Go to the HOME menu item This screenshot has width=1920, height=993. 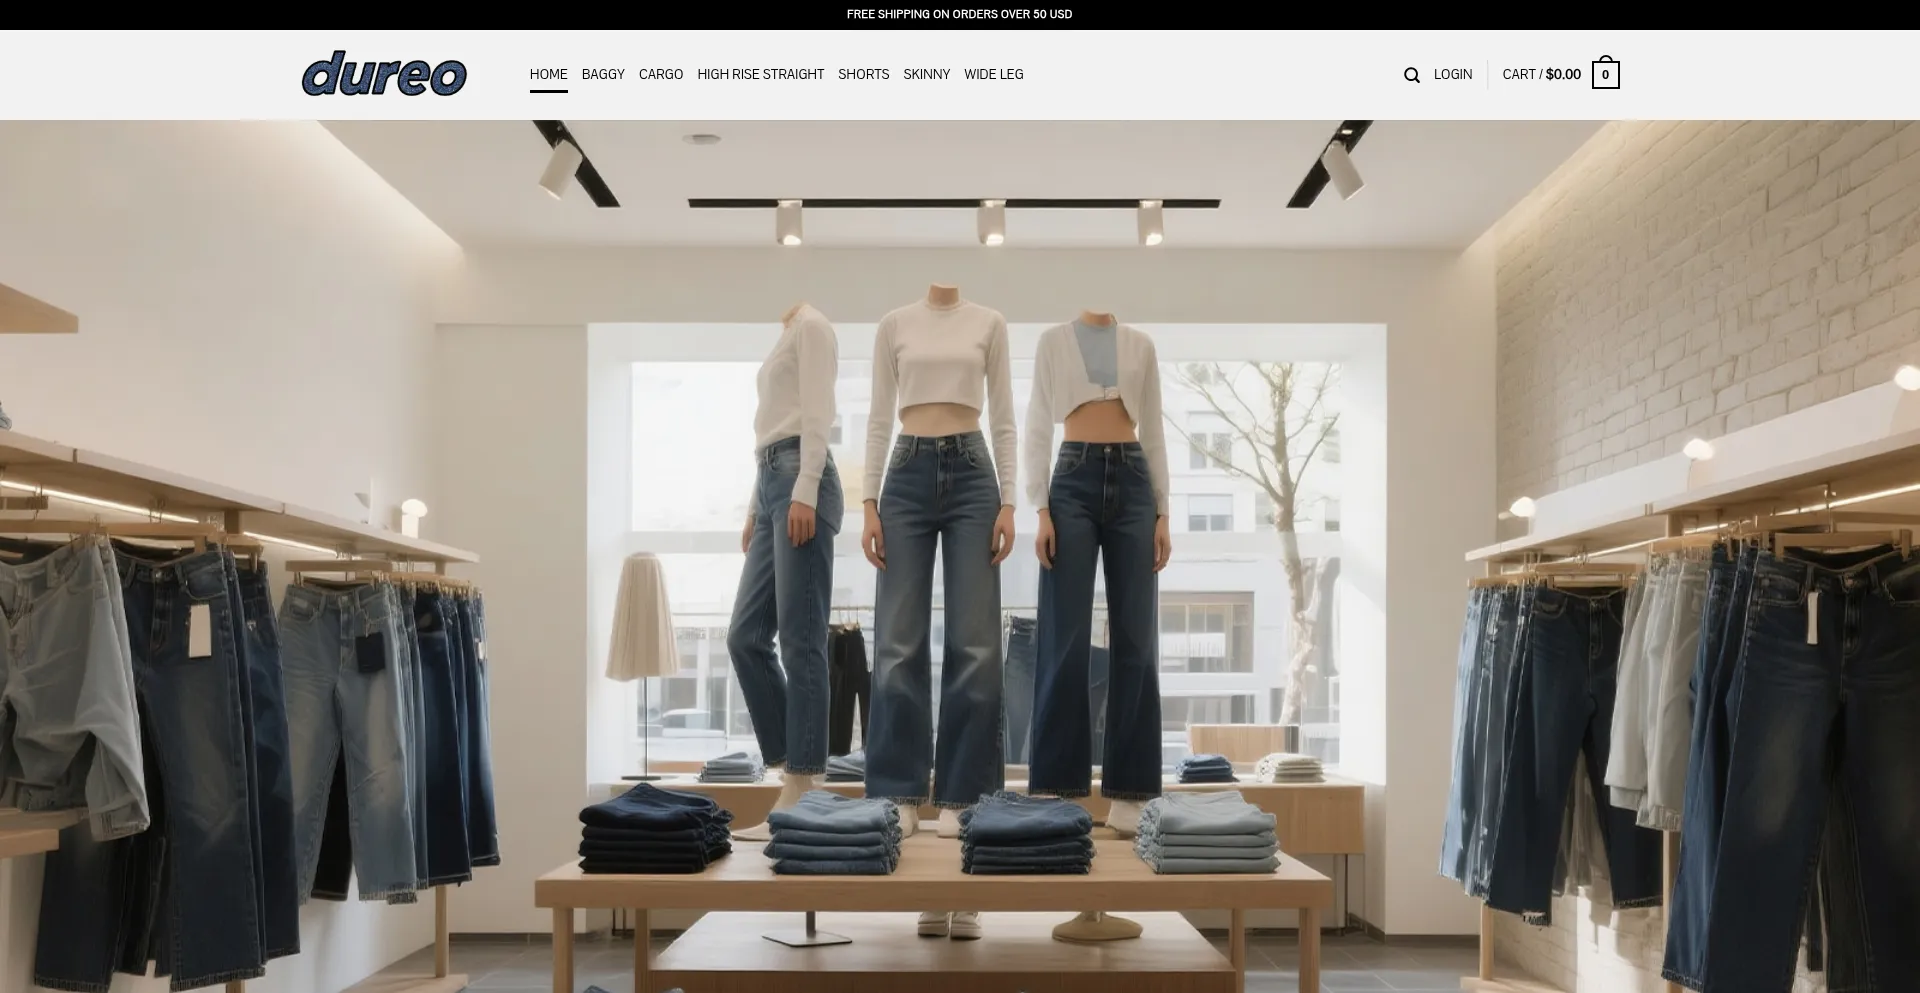point(548,74)
